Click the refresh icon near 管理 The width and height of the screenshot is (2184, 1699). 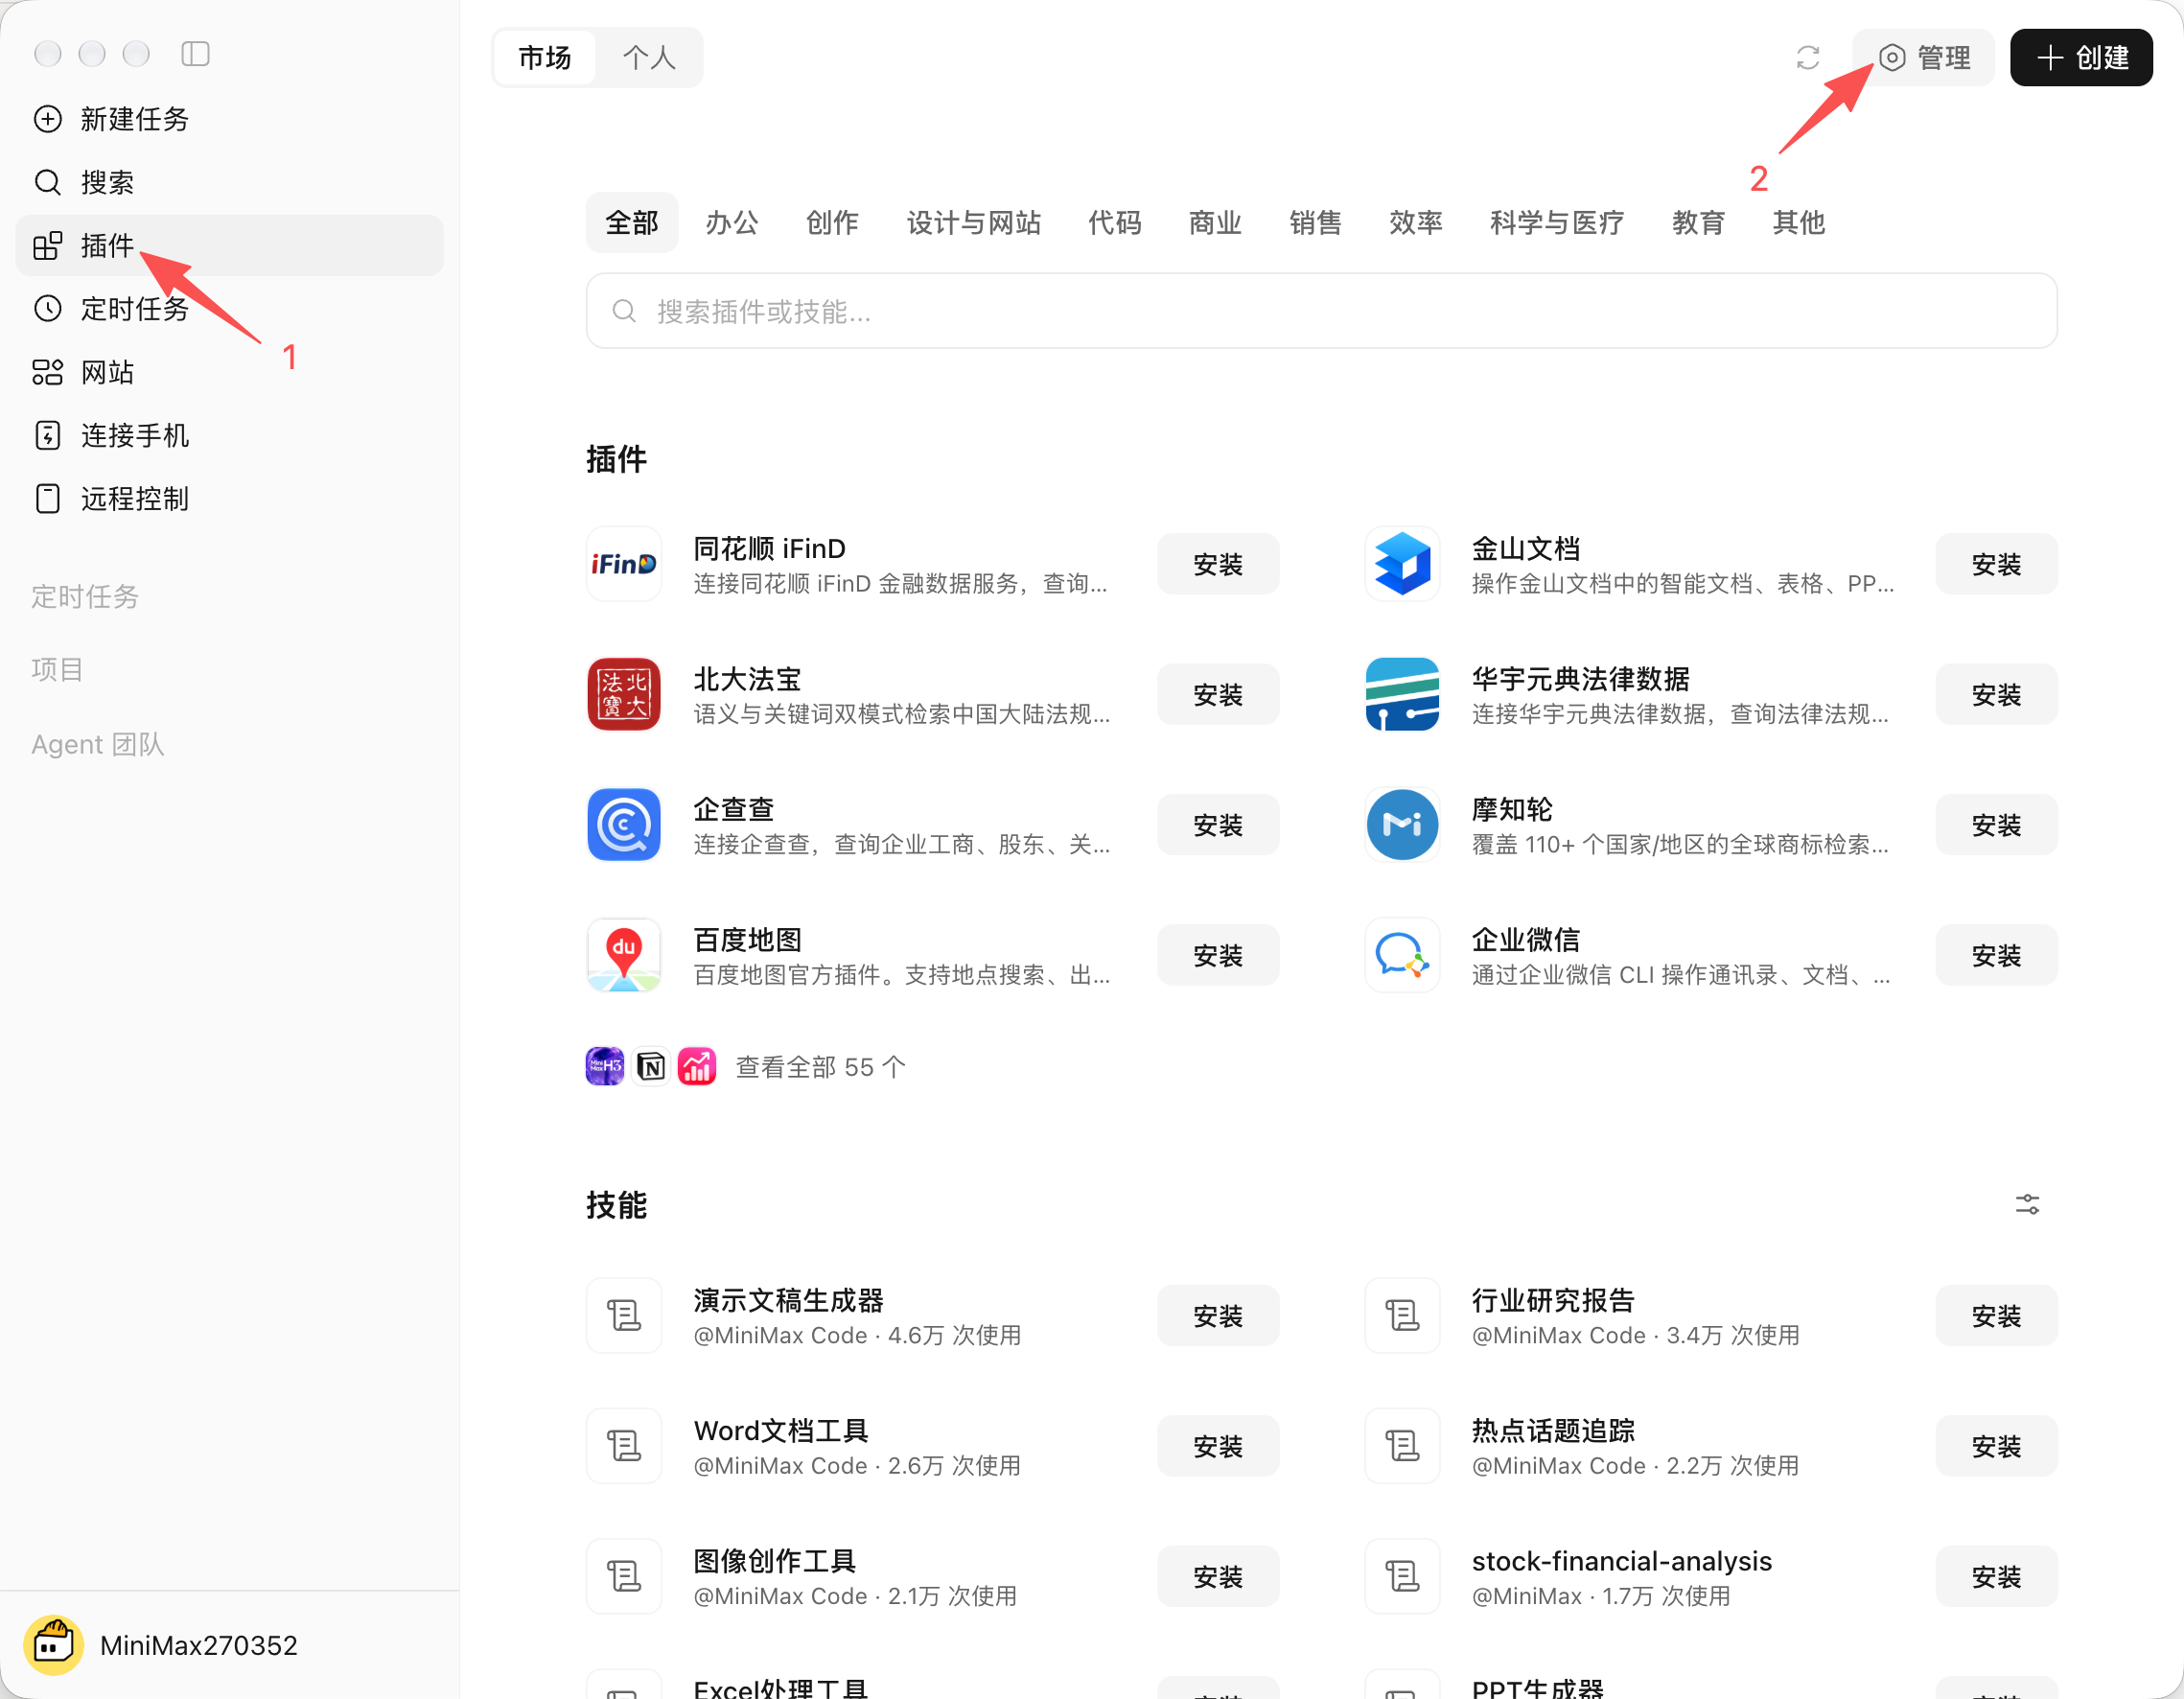pos(1807,58)
